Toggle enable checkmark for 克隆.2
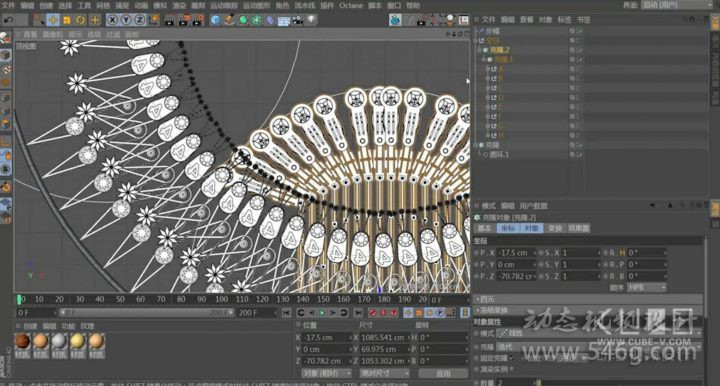The width and height of the screenshot is (720, 386). pyautogui.click(x=580, y=50)
